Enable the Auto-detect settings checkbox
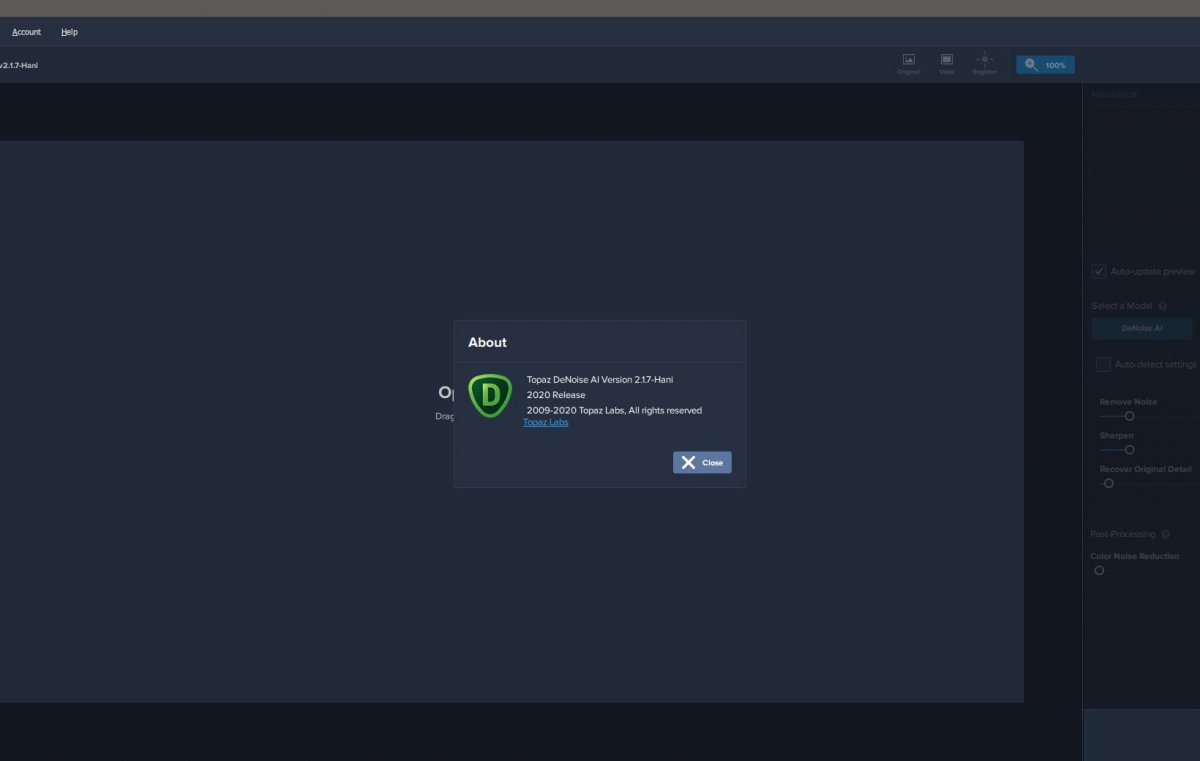The height and width of the screenshot is (761, 1200). coord(1103,365)
